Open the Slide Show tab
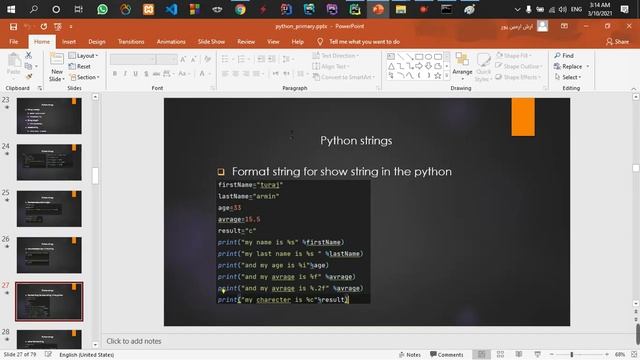This screenshot has width=640, height=360. [211, 42]
